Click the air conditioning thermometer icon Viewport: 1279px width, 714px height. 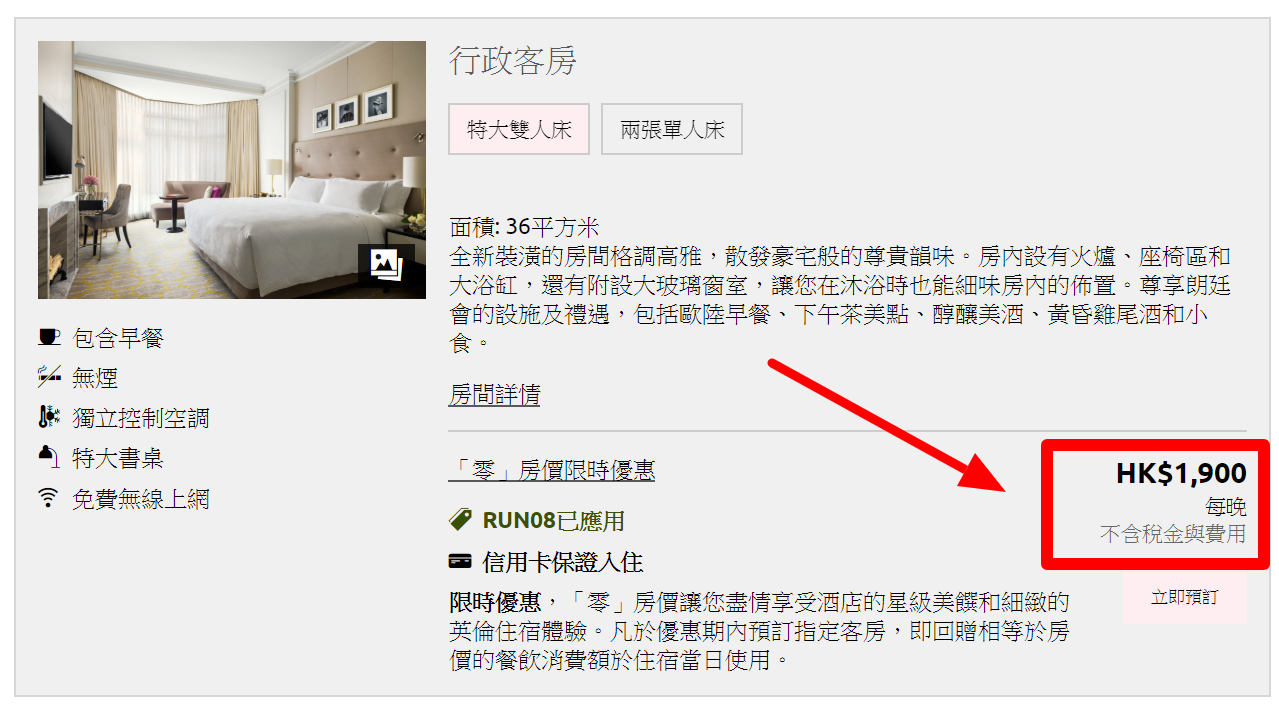coord(49,417)
